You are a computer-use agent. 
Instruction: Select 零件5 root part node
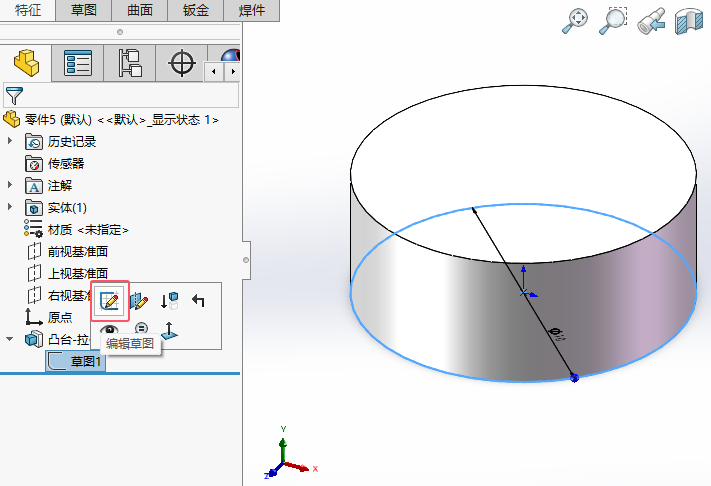pyautogui.click(x=121, y=120)
